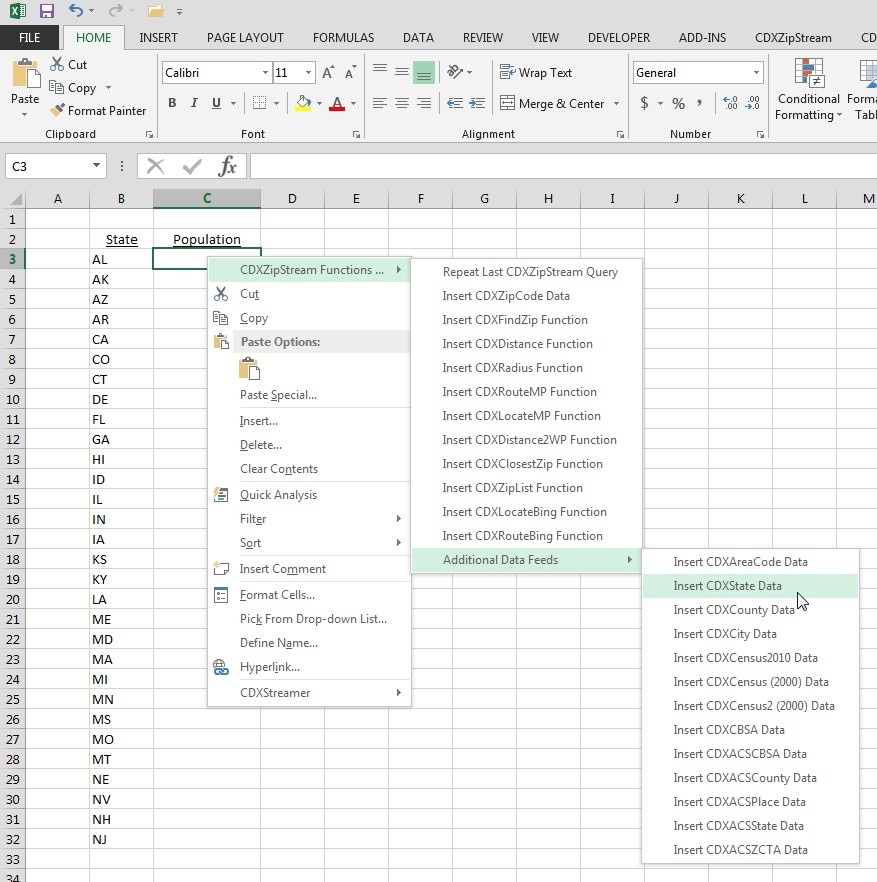
Task: Toggle Align Left
Action: click(x=380, y=103)
